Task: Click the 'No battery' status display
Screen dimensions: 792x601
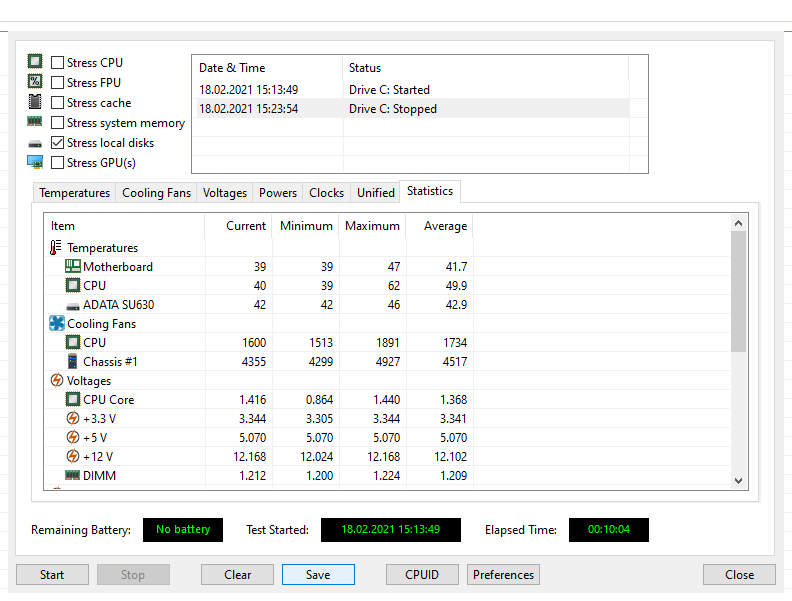Action: pos(183,530)
